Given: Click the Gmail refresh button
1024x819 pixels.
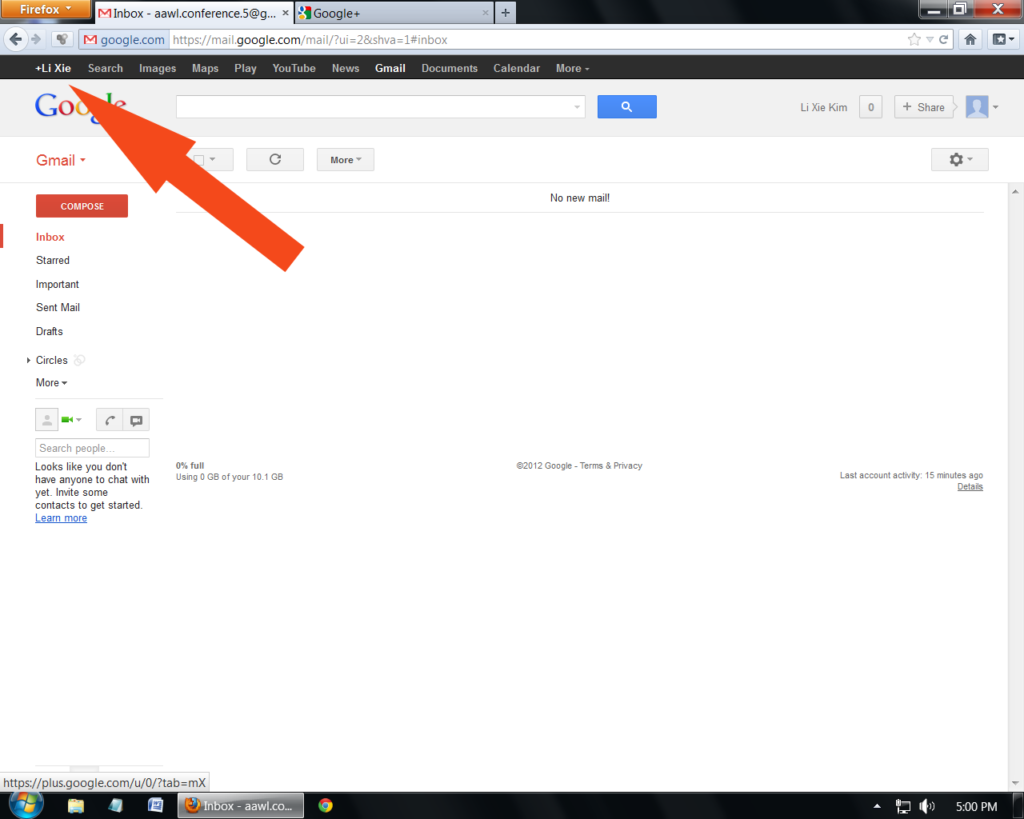Looking at the screenshot, I should pyautogui.click(x=275, y=159).
